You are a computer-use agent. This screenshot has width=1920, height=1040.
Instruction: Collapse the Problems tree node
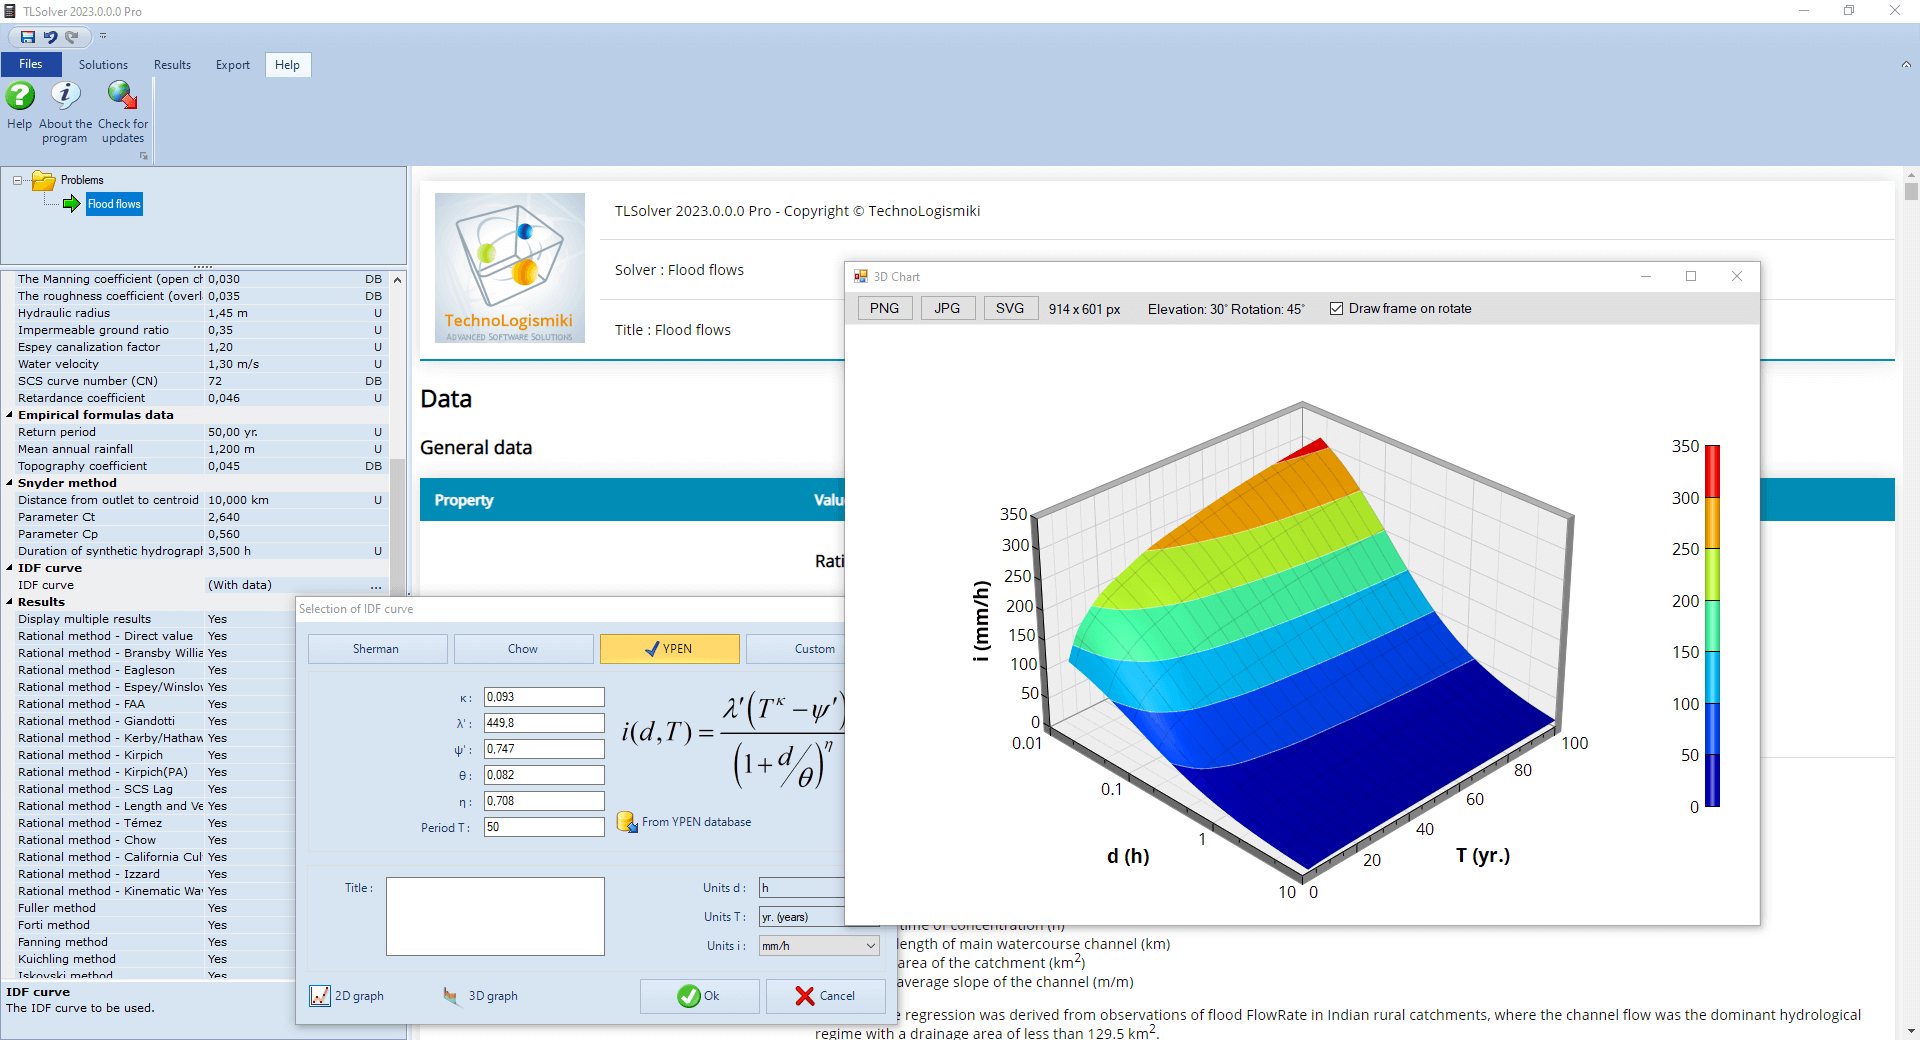(18, 181)
